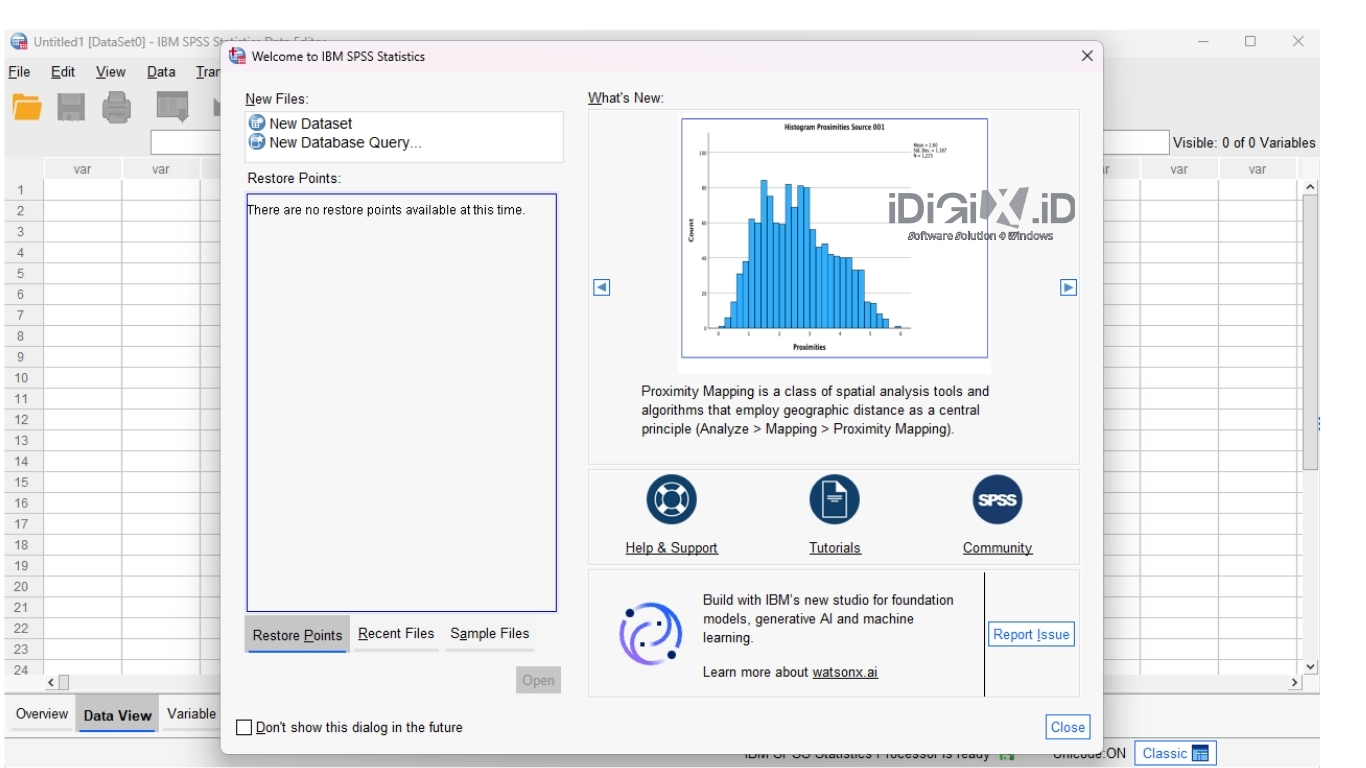The height and width of the screenshot is (768, 1366).
Task: Click the Save disk toolbar icon
Action: click(71, 107)
